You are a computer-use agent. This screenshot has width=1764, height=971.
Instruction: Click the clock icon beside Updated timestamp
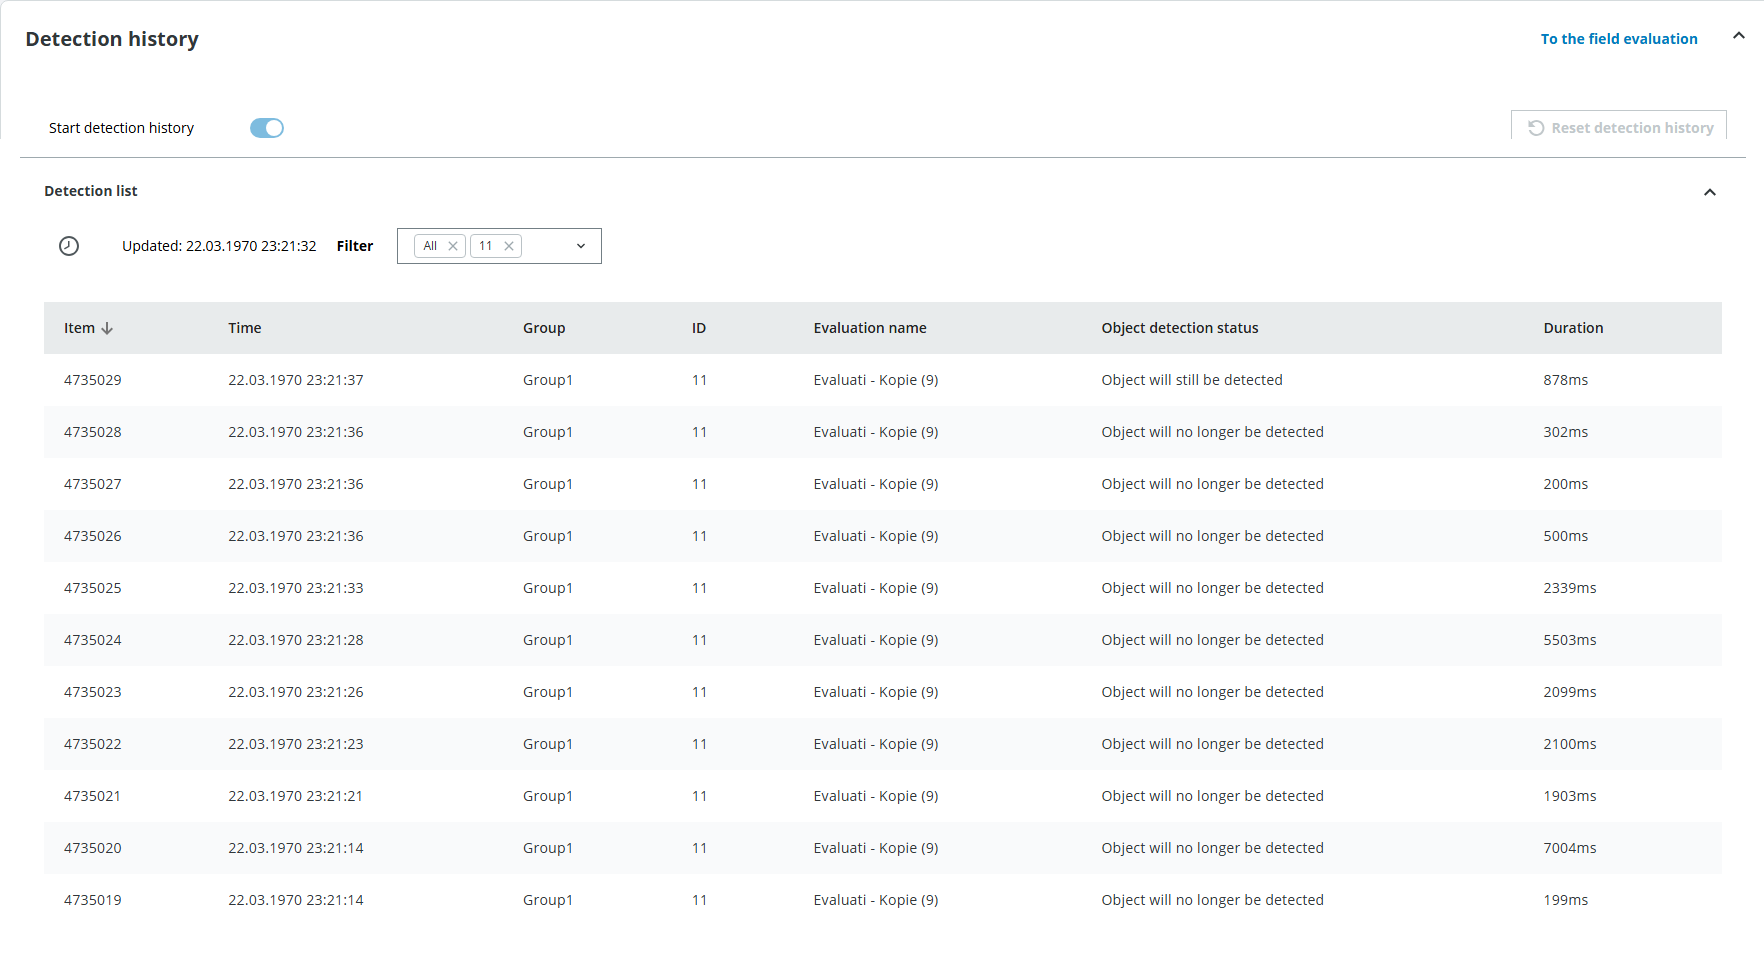pyautogui.click(x=69, y=246)
